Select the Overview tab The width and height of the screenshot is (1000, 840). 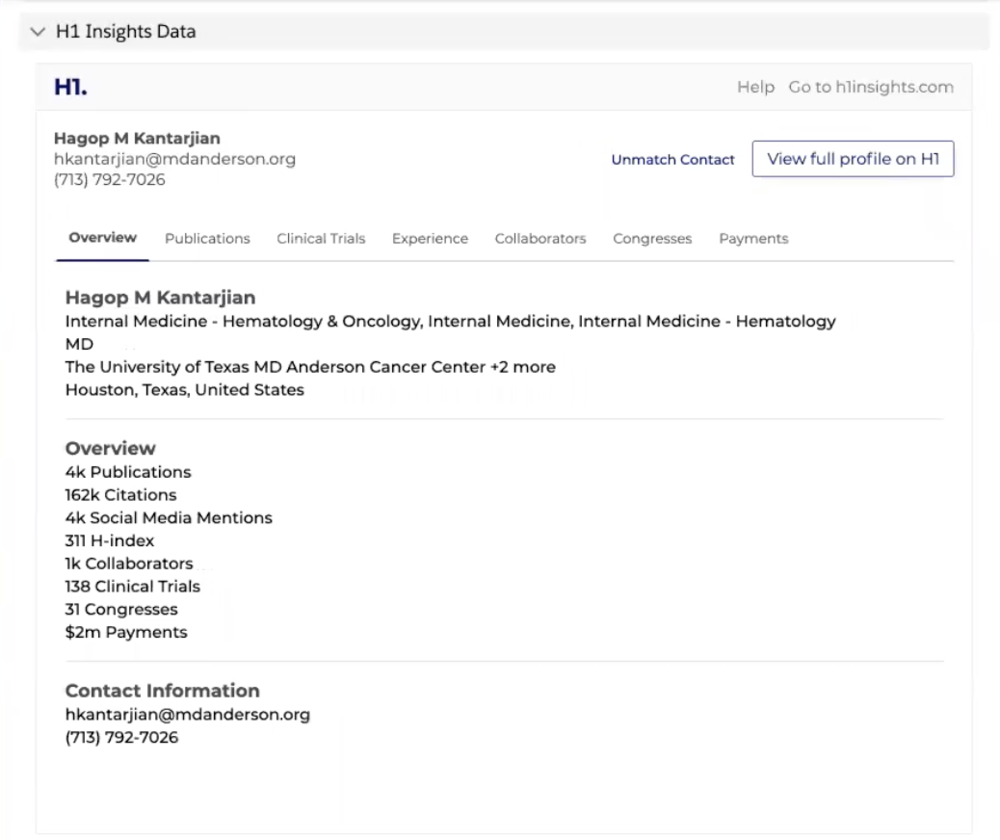(103, 238)
